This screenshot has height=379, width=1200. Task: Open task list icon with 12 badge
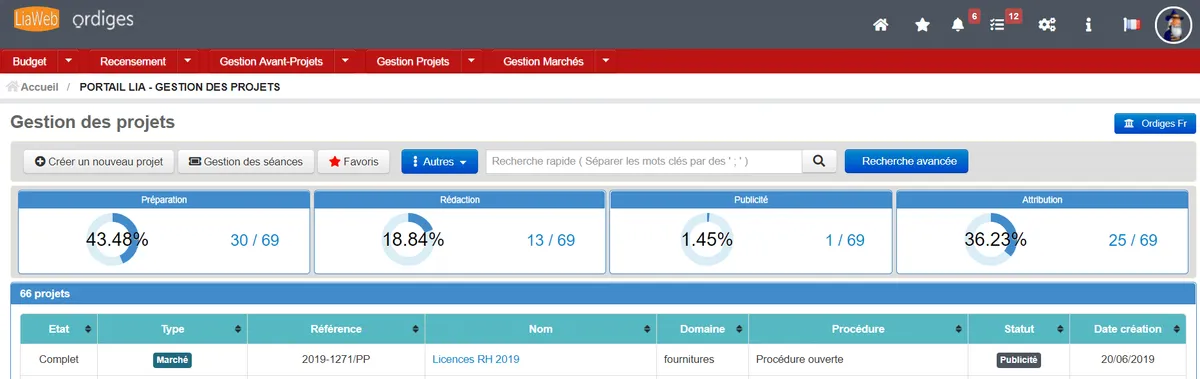tap(997, 25)
